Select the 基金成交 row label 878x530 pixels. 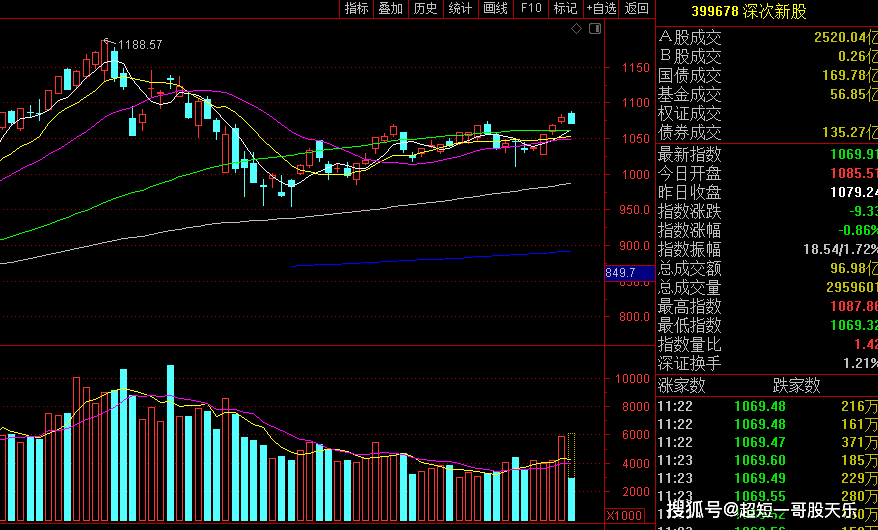click(x=689, y=95)
